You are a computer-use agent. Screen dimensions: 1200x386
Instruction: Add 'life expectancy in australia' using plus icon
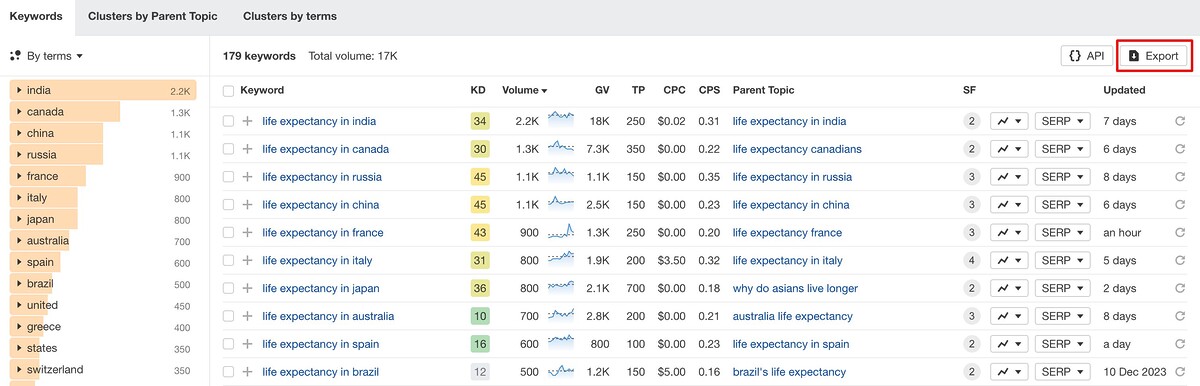[x=247, y=316]
